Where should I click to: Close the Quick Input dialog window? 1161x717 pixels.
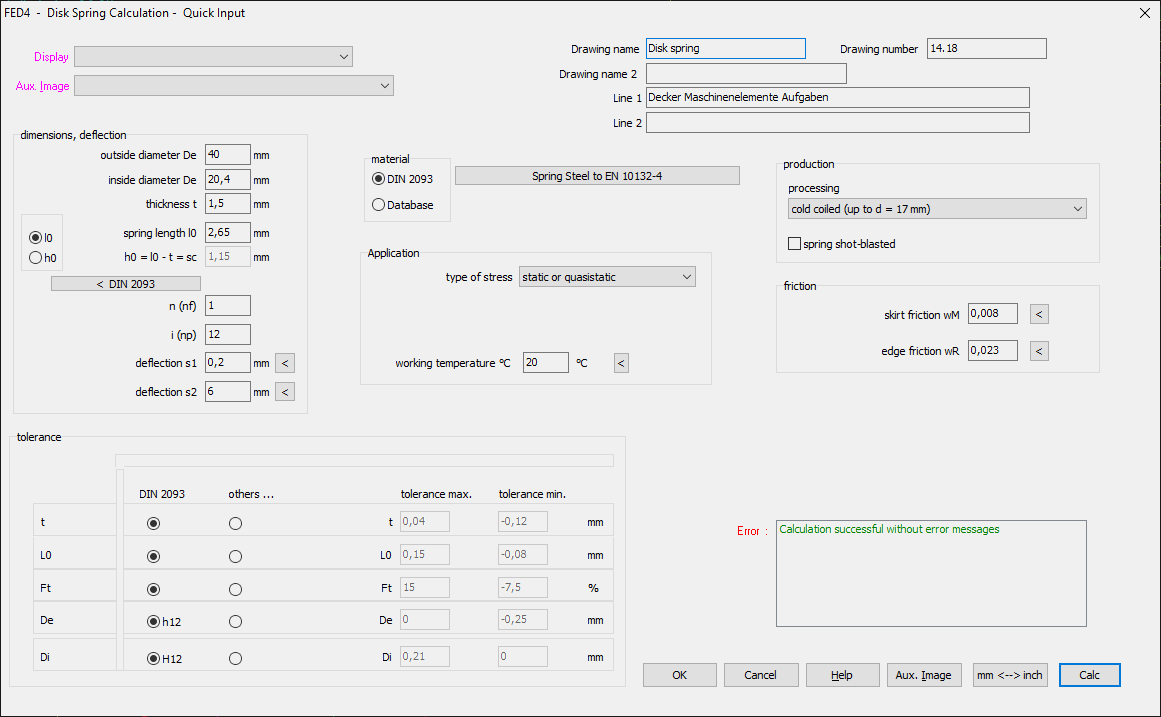pos(1145,13)
